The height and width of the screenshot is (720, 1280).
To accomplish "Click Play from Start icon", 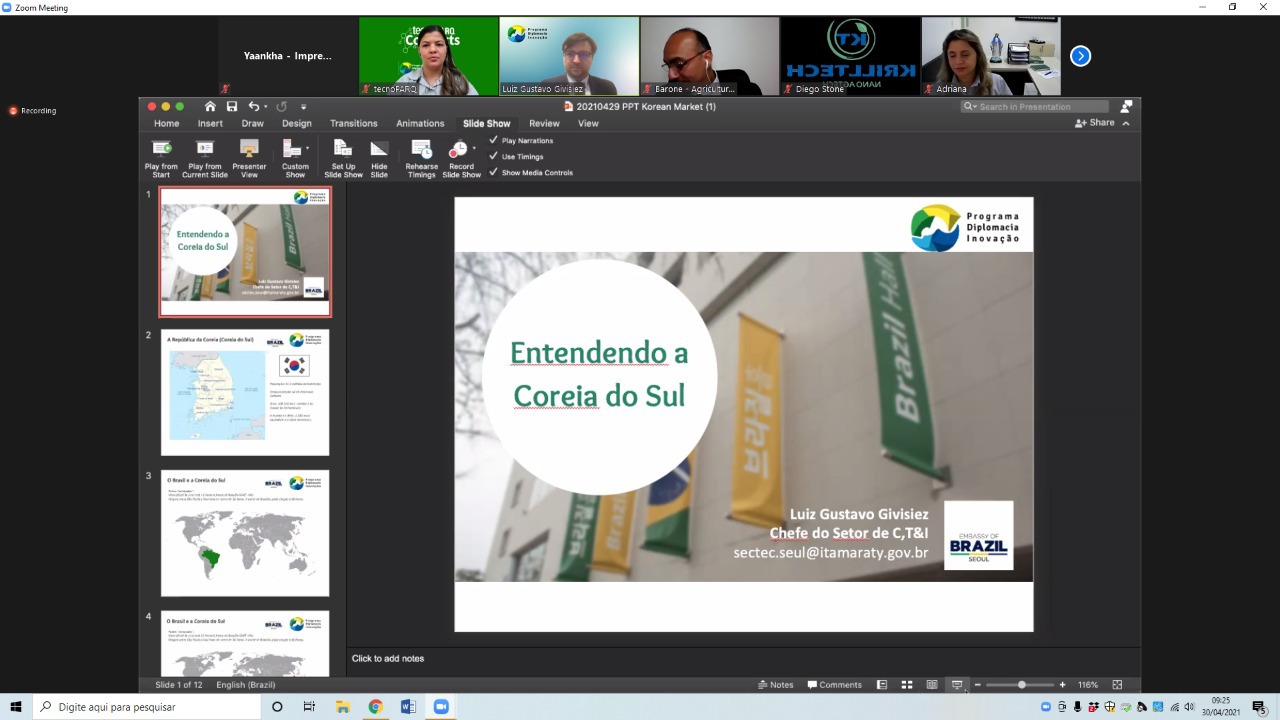I will 161,150.
